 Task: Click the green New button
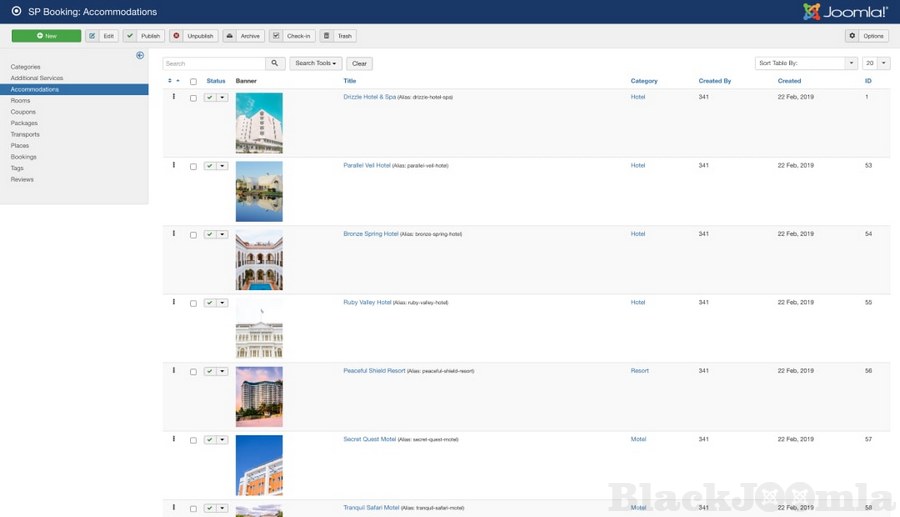(x=46, y=36)
